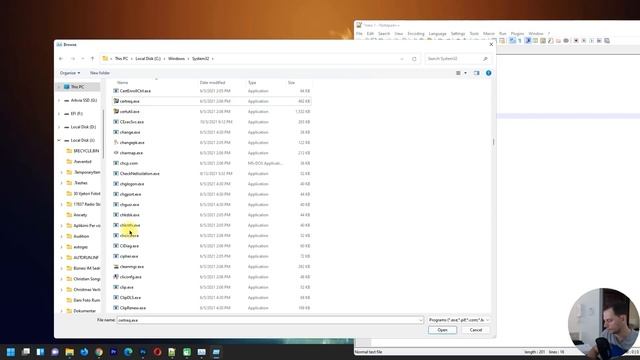640x360 pixels.
Task: Open File Explorer from the taskbar
Action: click(x=69, y=352)
